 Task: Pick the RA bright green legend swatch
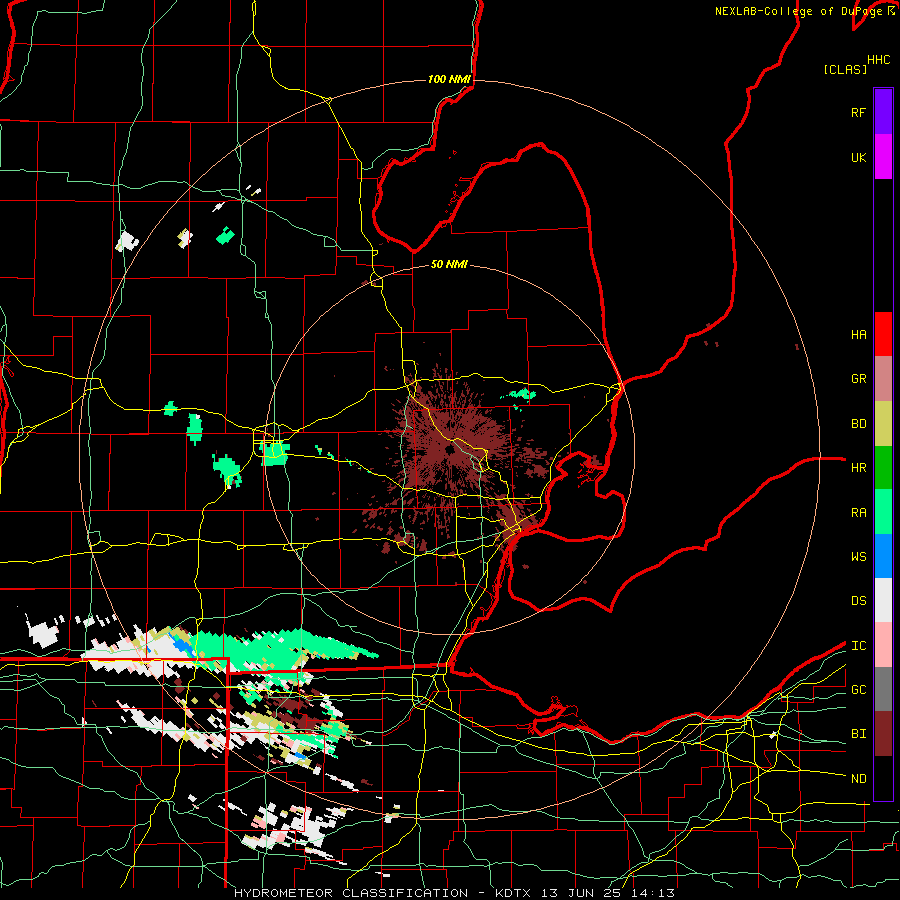tap(883, 512)
